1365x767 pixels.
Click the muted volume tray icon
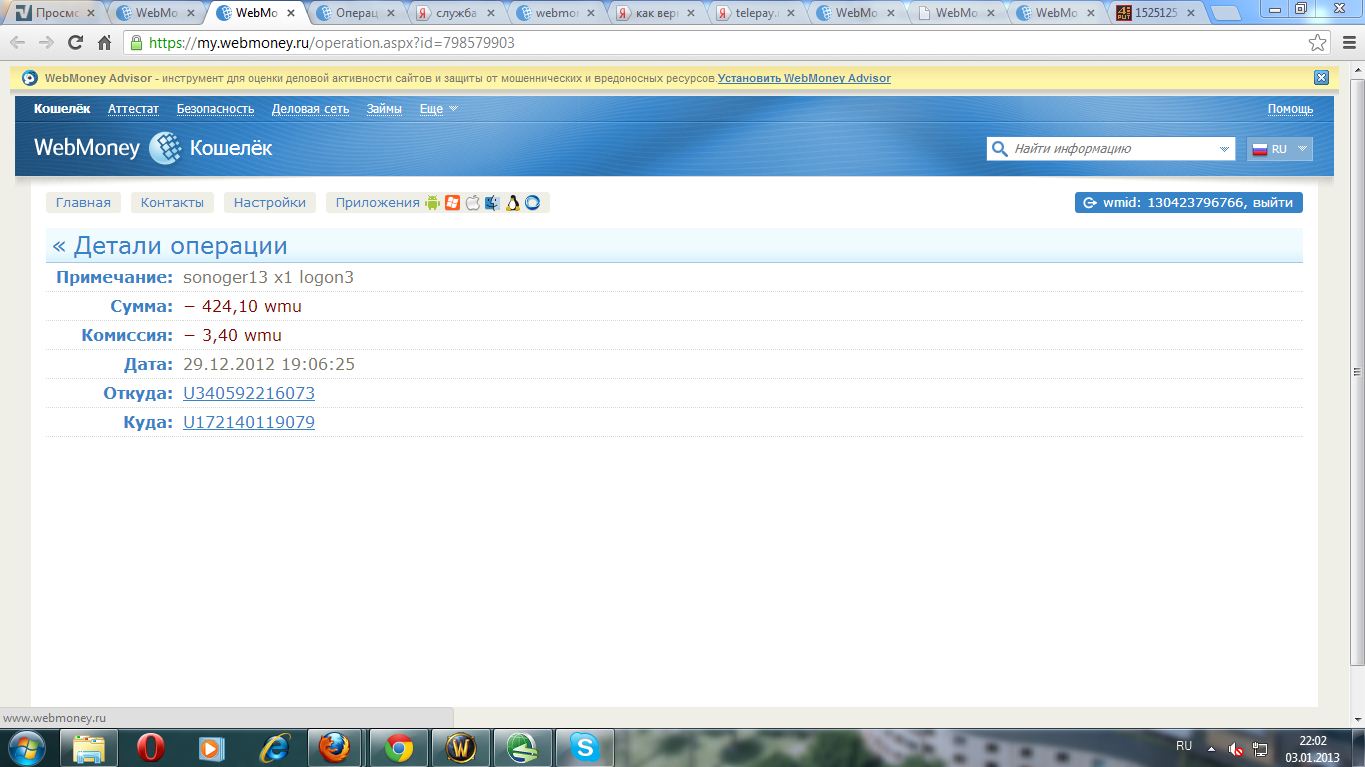[x=1236, y=749]
